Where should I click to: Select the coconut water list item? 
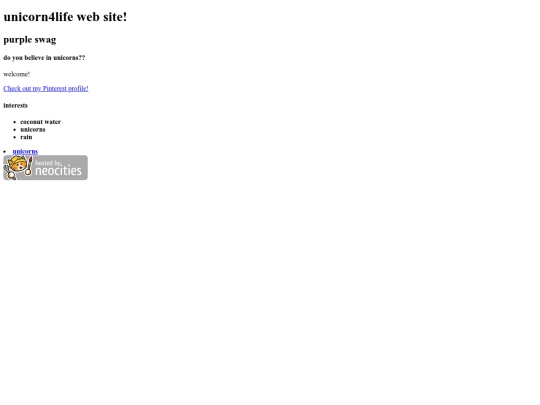point(40,122)
